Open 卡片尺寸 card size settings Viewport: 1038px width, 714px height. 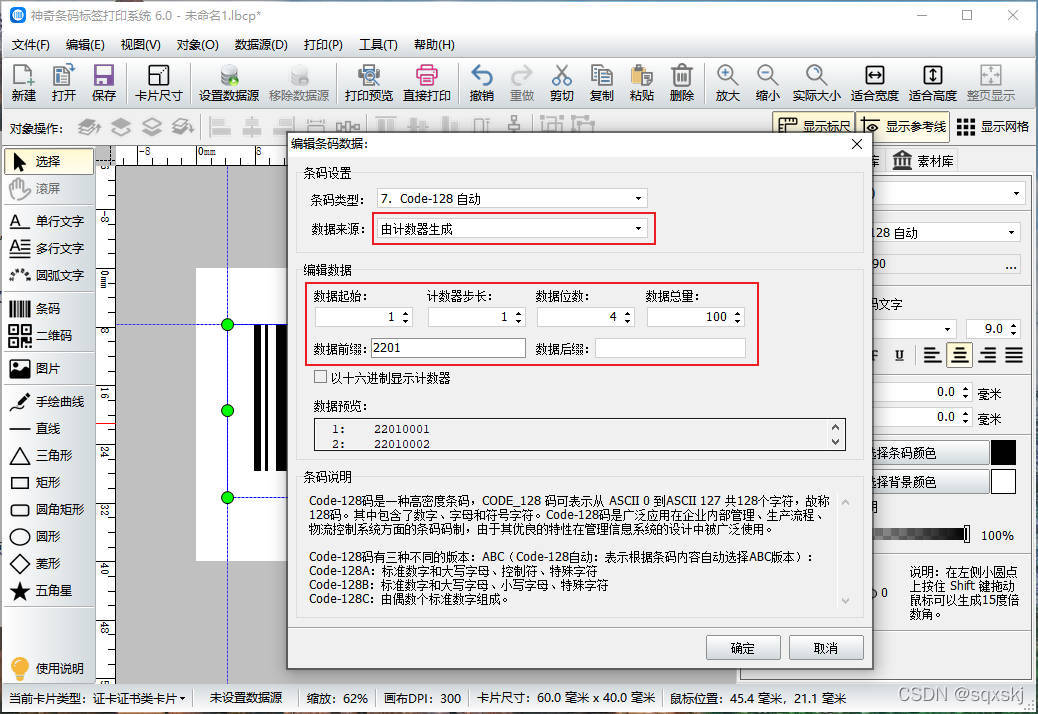pyautogui.click(x=158, y=83)
